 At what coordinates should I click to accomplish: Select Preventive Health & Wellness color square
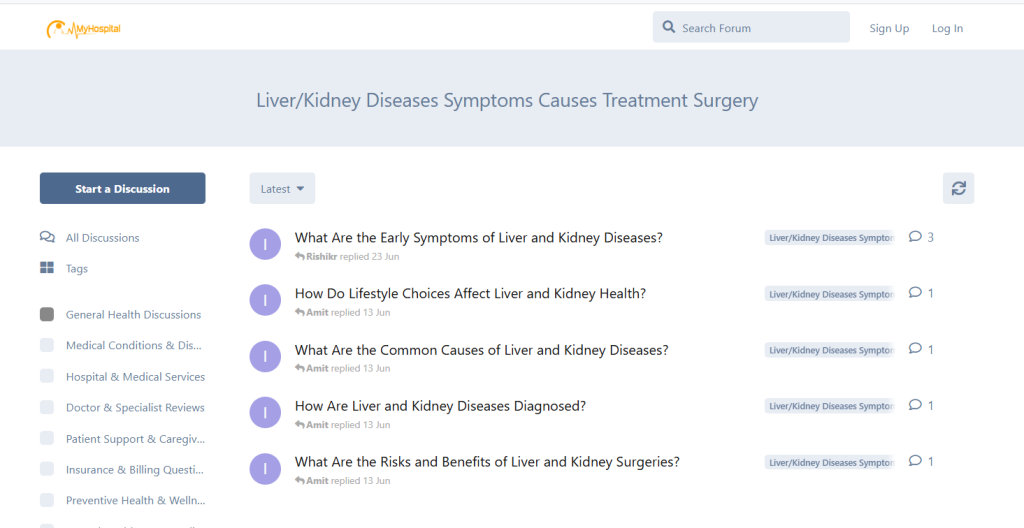47,500
